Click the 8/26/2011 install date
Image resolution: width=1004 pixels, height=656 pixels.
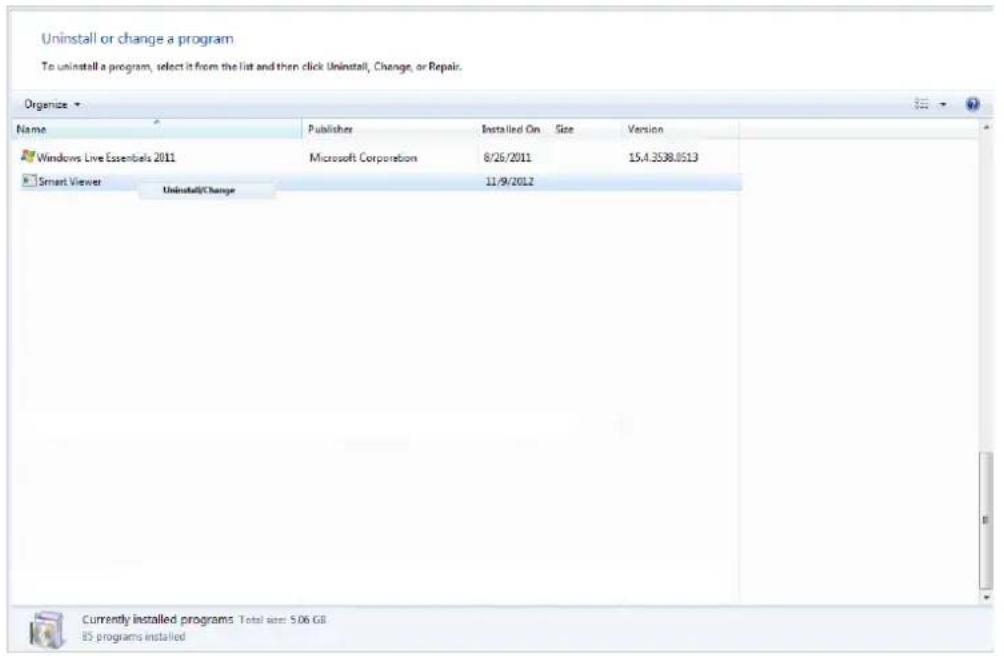click(x=507, y=157)
